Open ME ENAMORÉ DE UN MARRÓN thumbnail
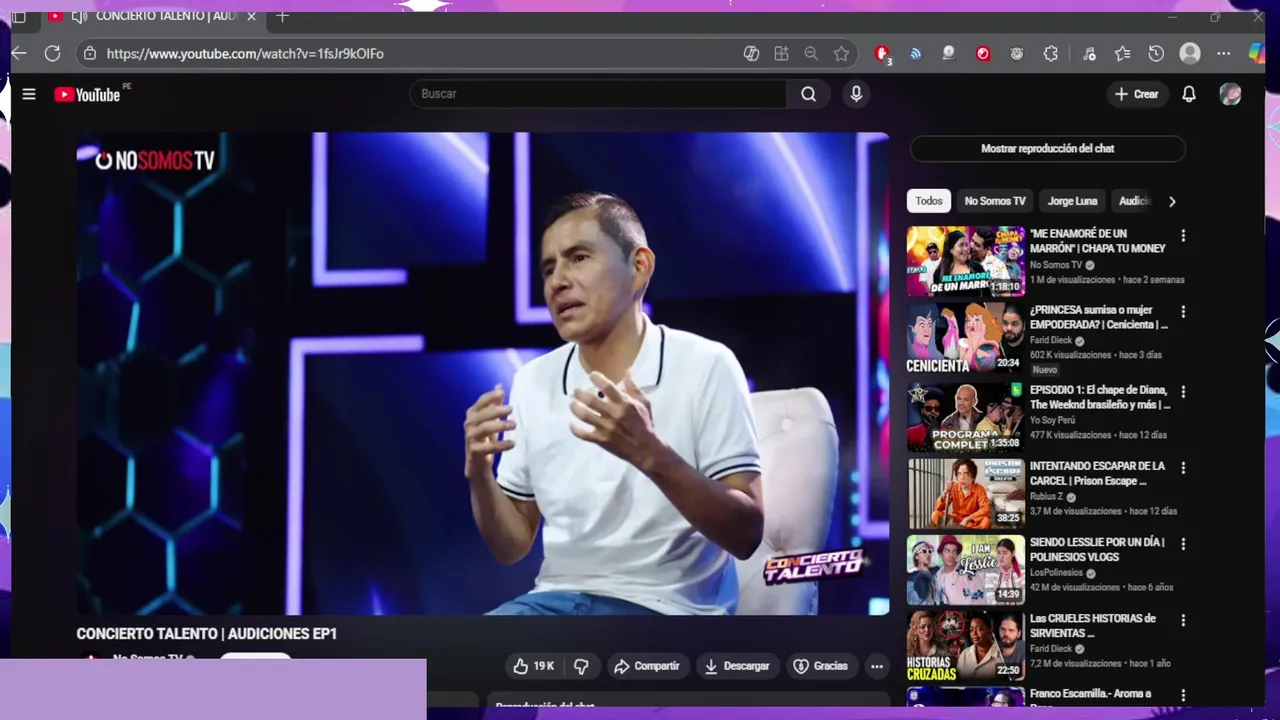 pos(966,261)
